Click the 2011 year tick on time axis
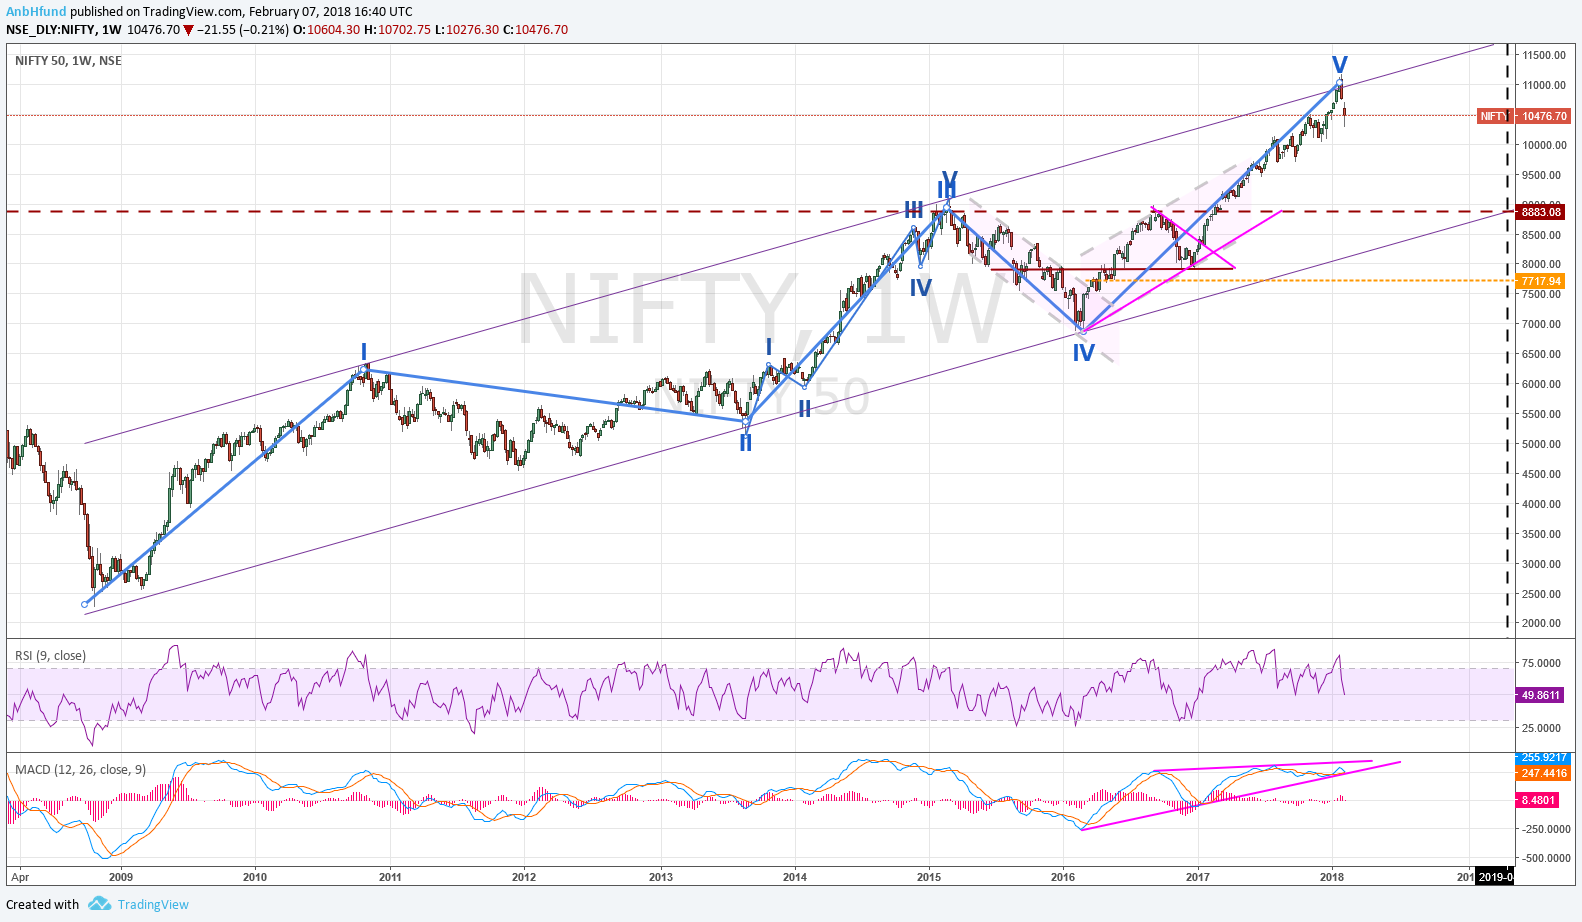 pyautogui.click(x=390, y=877)
